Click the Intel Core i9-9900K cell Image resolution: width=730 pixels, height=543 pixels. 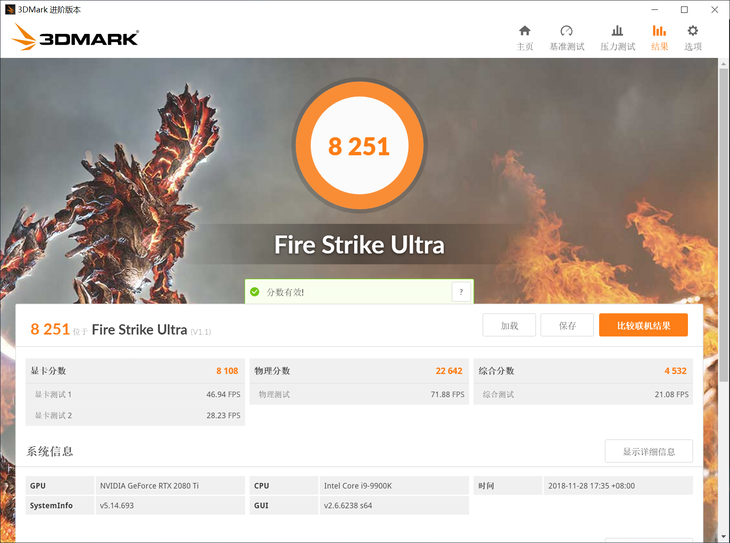[394, 485]
